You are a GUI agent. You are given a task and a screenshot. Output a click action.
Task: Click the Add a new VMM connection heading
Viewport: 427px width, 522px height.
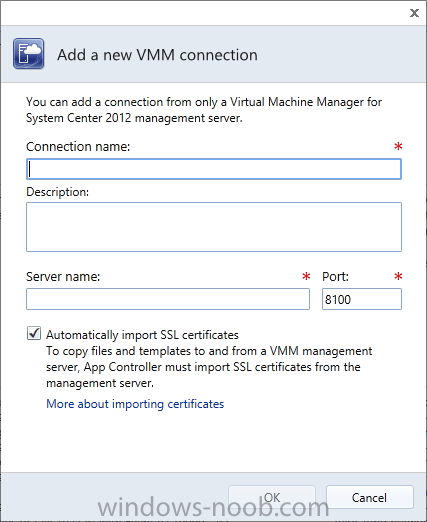(x=157, y=55)
